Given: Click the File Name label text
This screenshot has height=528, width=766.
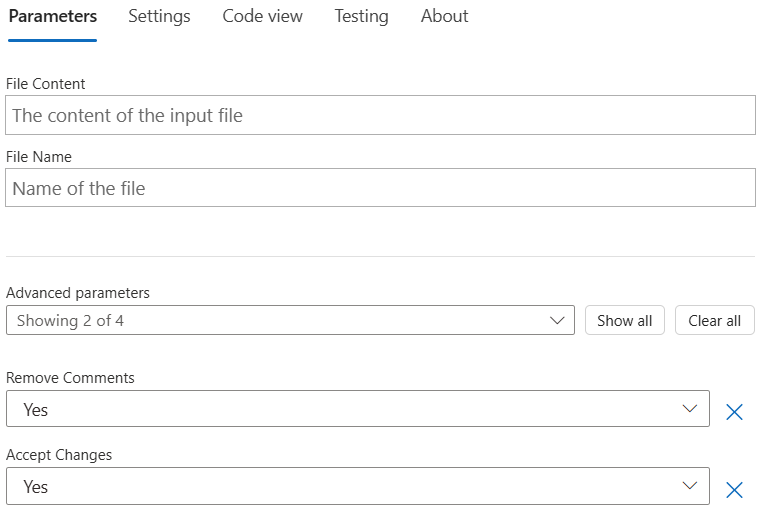Looking at the screenshot, I should pyautogui.click(x=39, y=157).
